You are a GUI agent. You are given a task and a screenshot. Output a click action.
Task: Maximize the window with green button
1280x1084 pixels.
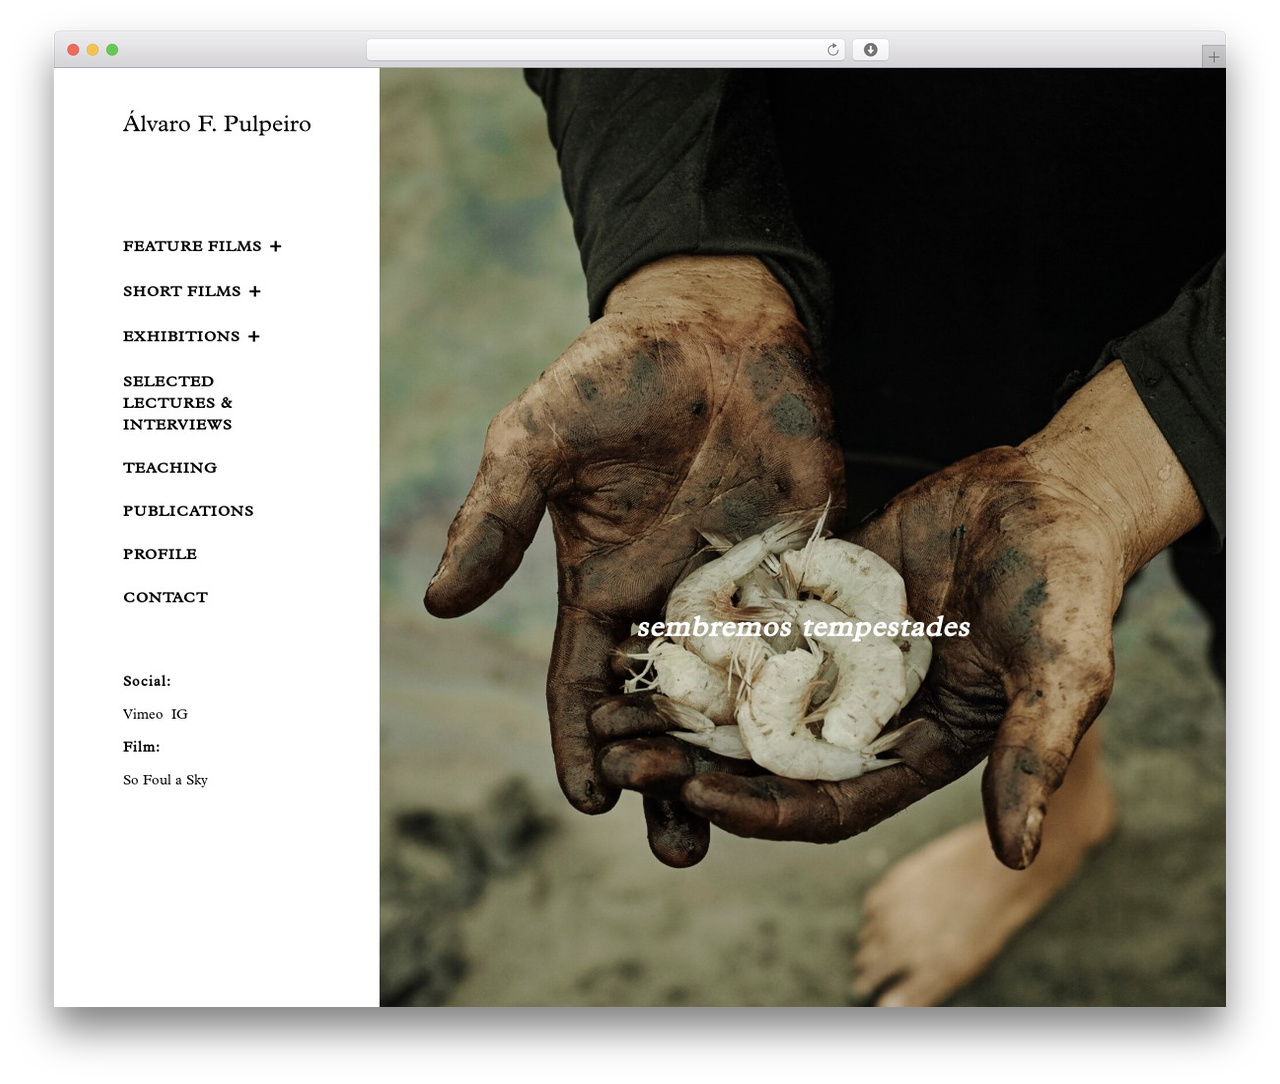point(112,50)
